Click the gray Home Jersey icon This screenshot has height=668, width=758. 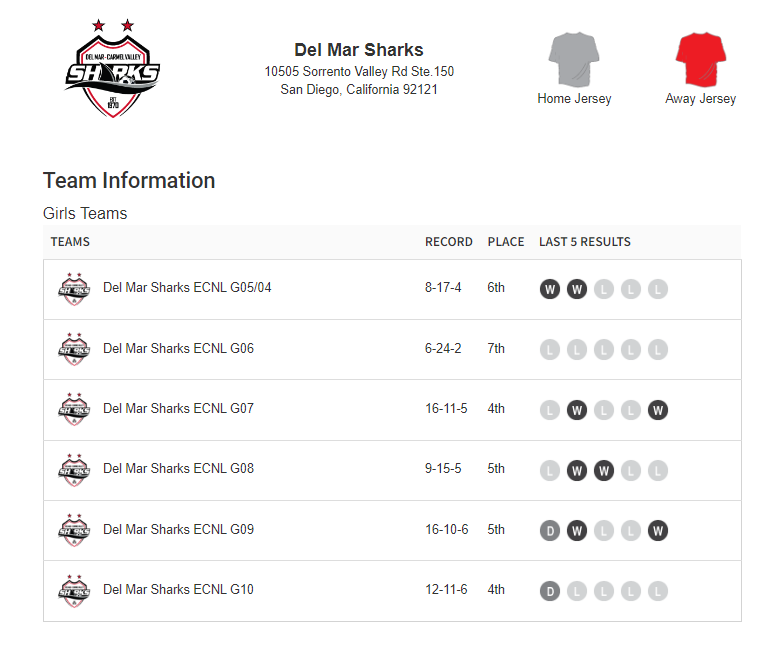[x=573, y=60]
